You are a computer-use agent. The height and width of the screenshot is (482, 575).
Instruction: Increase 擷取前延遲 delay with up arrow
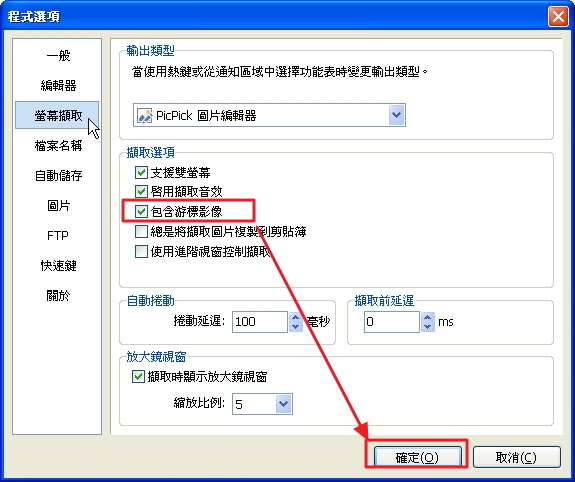point(428,317)
